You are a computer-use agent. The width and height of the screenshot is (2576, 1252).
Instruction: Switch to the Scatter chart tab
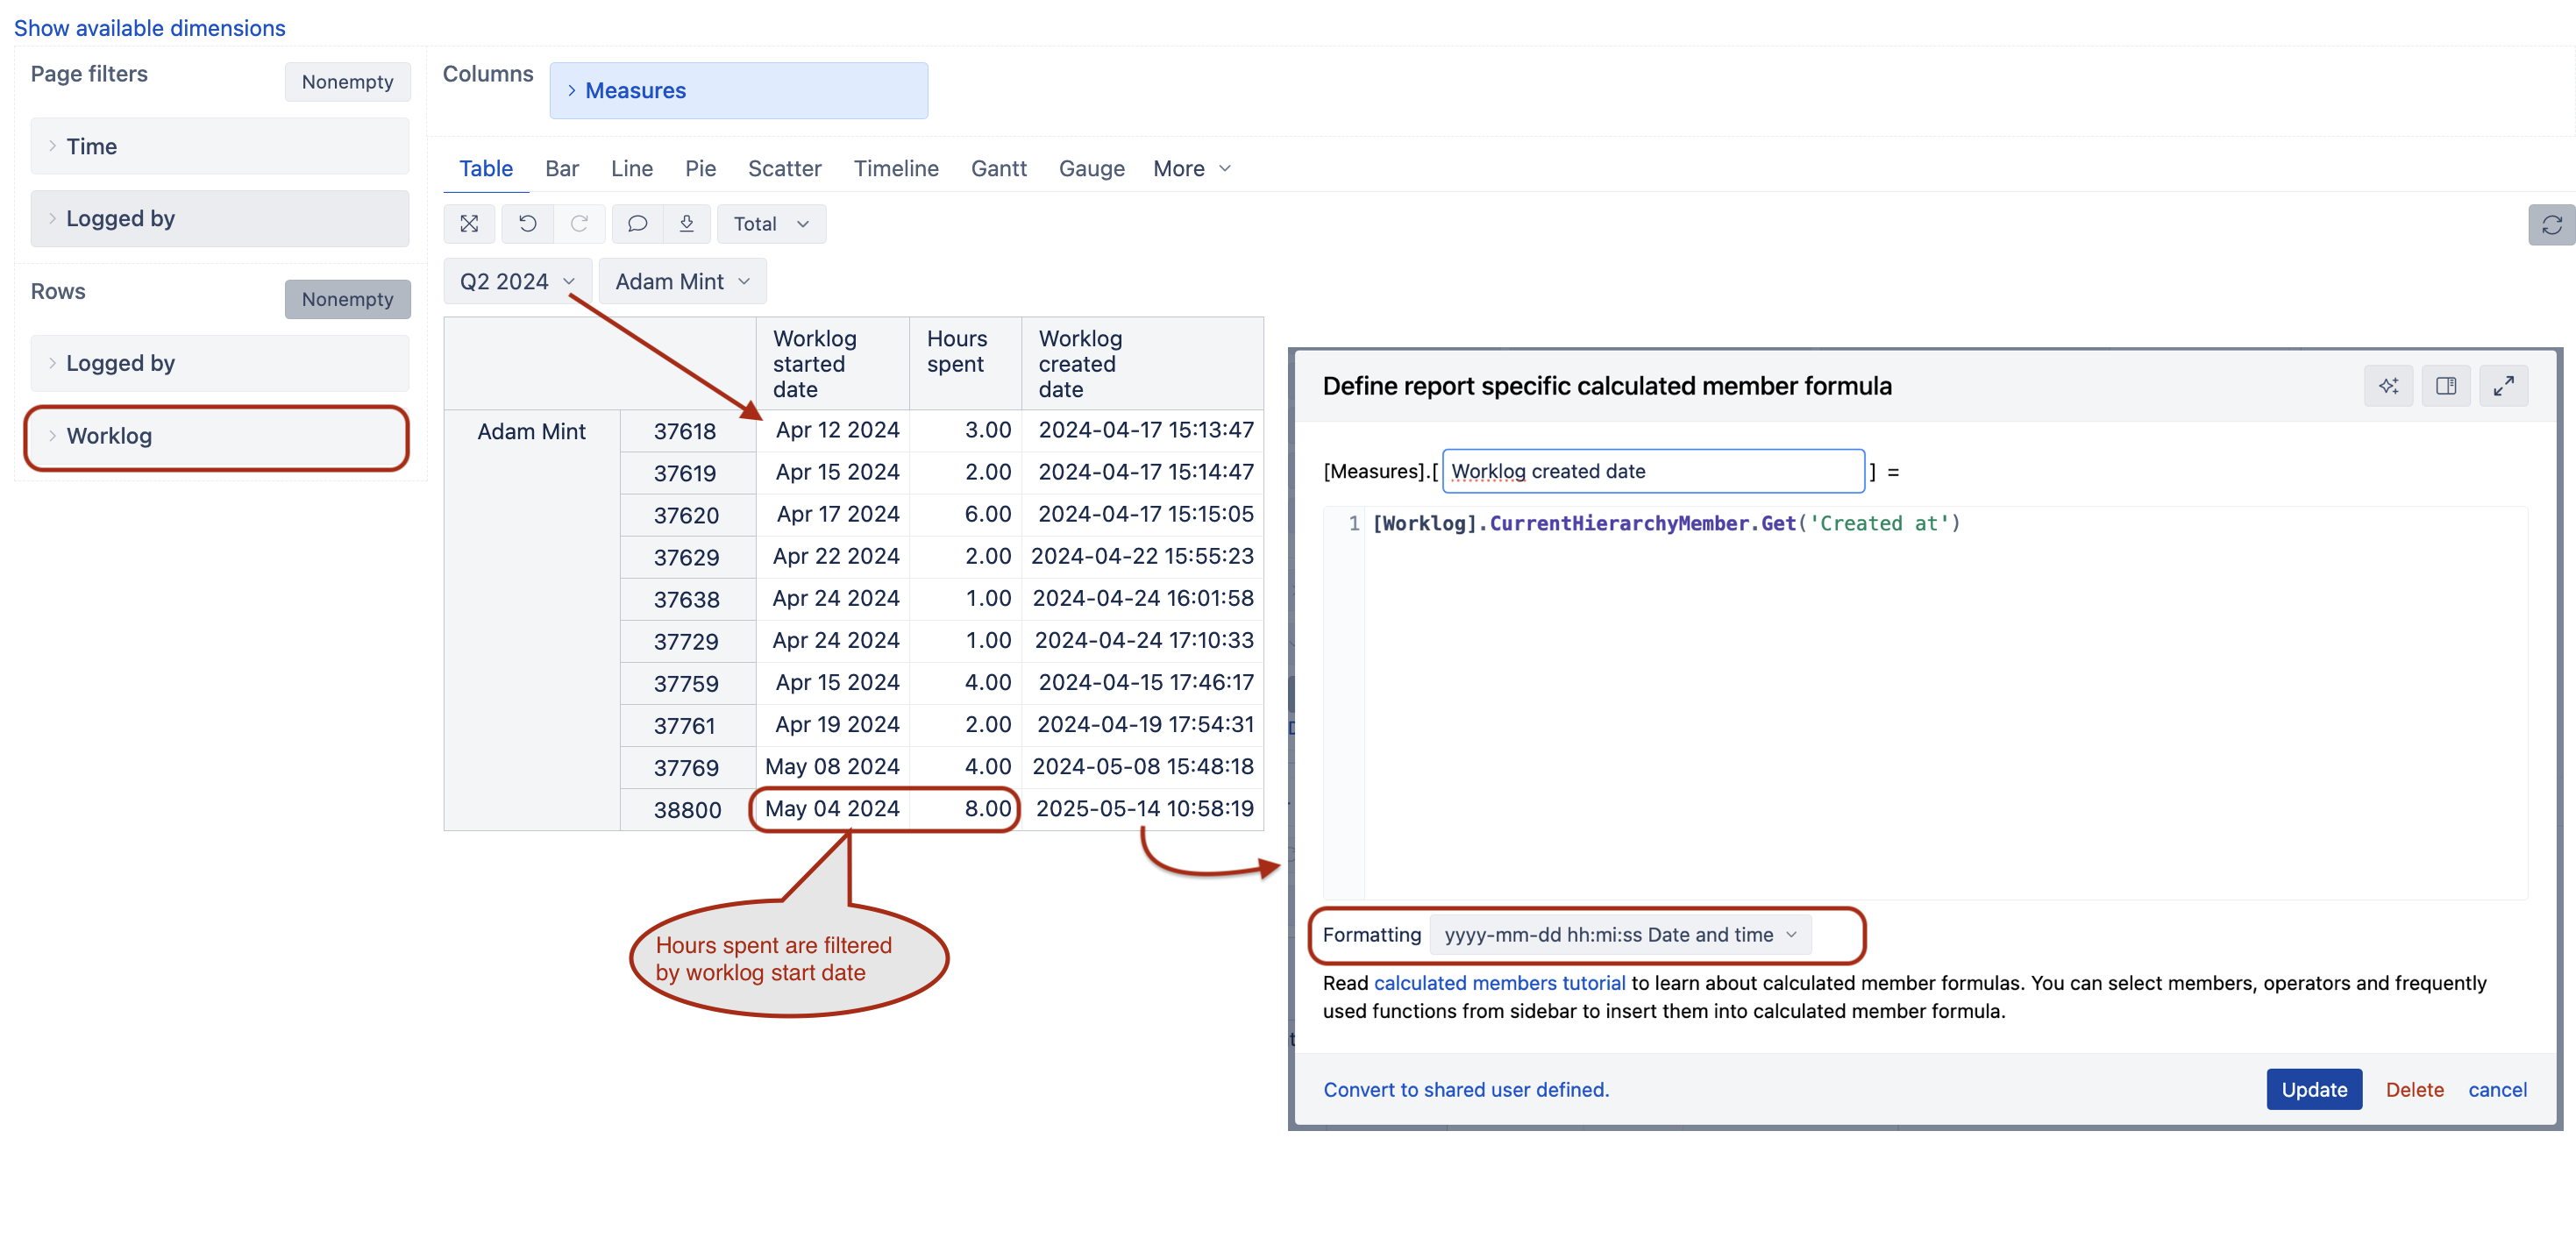pos(785,169)
